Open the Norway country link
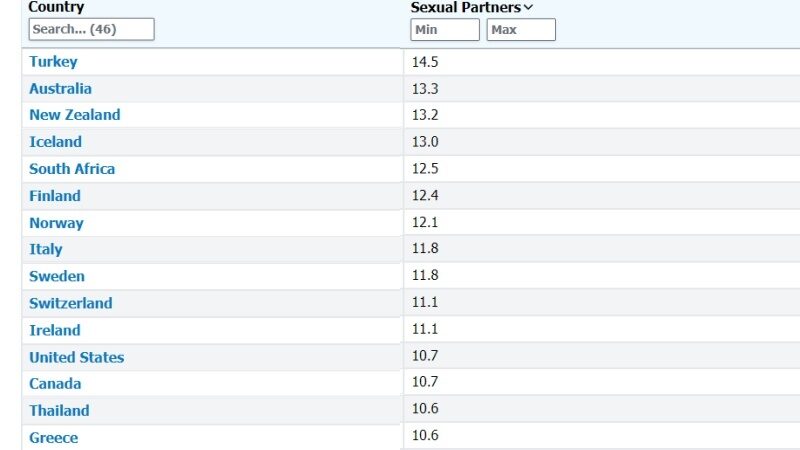Image resolution: width=800 pixels, height=450 pixels. [x=56, y=223]
